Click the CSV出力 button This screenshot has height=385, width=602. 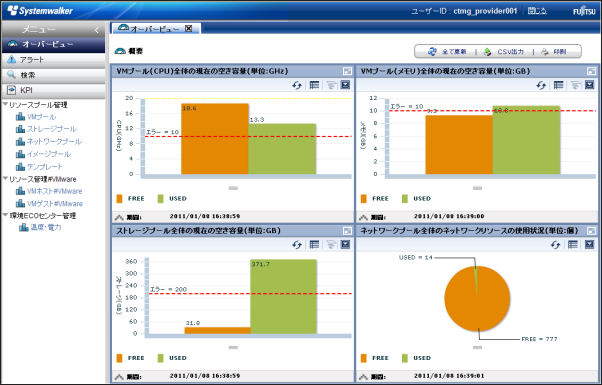(x=504, y=51)
